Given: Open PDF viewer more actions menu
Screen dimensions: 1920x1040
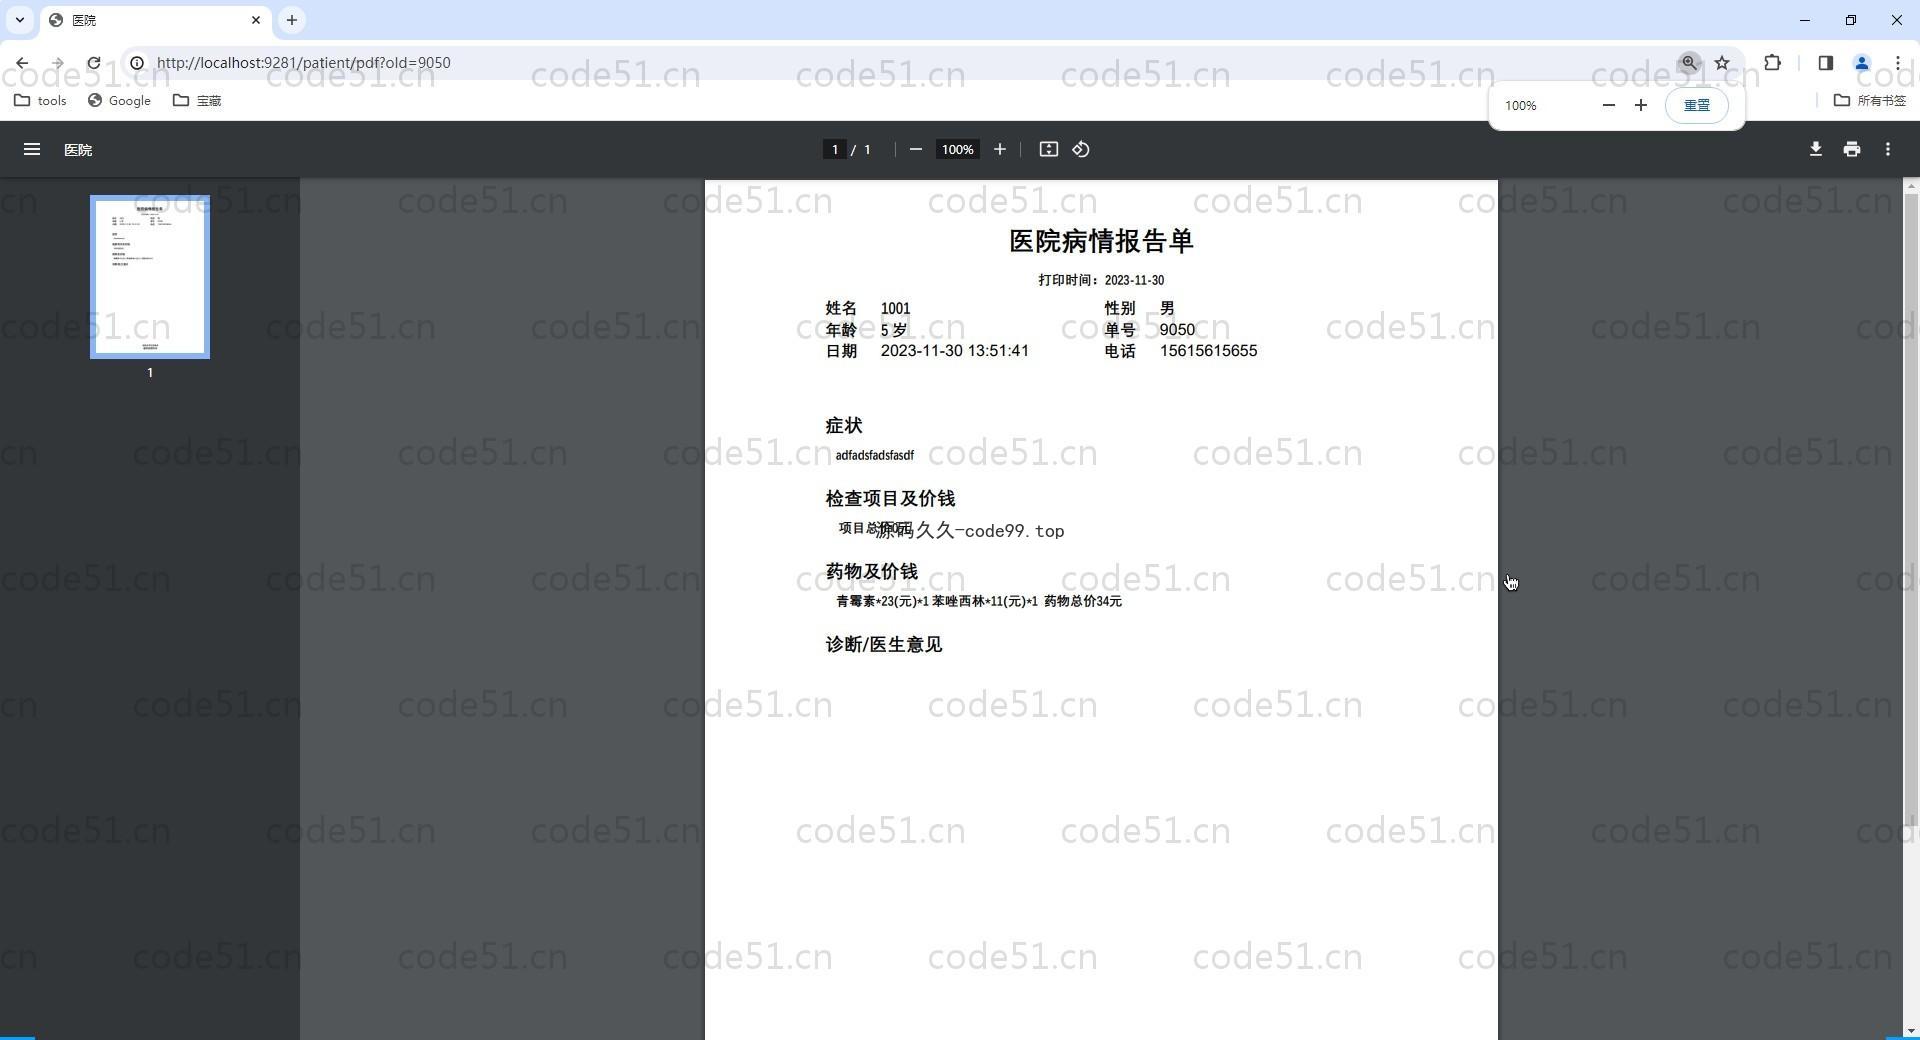Looking at the screenshot, I should tap(1887, 149).
